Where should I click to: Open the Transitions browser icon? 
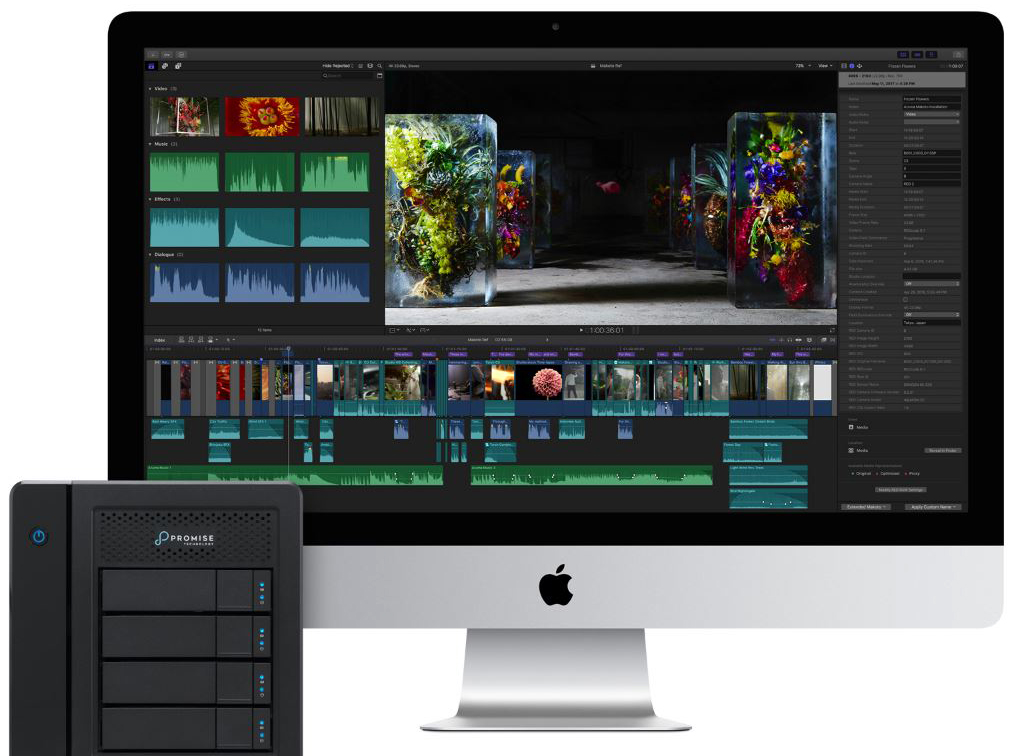[x=832, y=340]
